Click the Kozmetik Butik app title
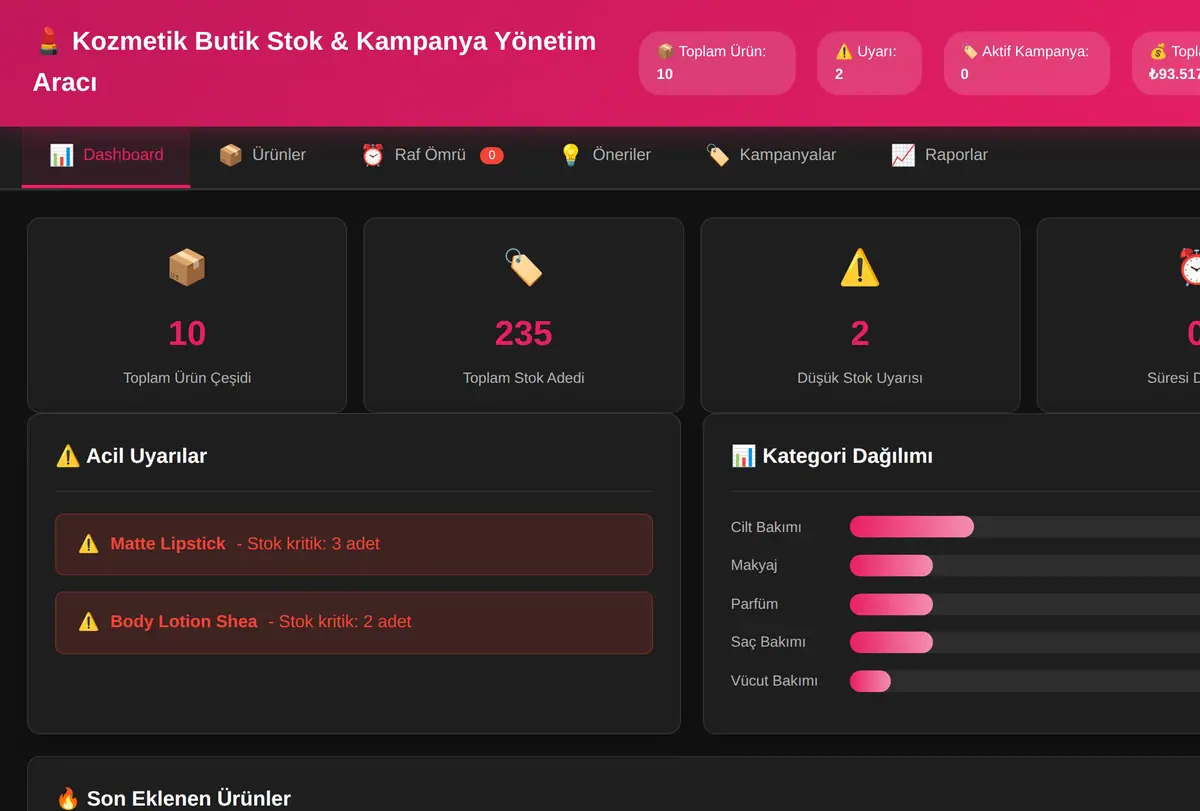 pos(314,62)
